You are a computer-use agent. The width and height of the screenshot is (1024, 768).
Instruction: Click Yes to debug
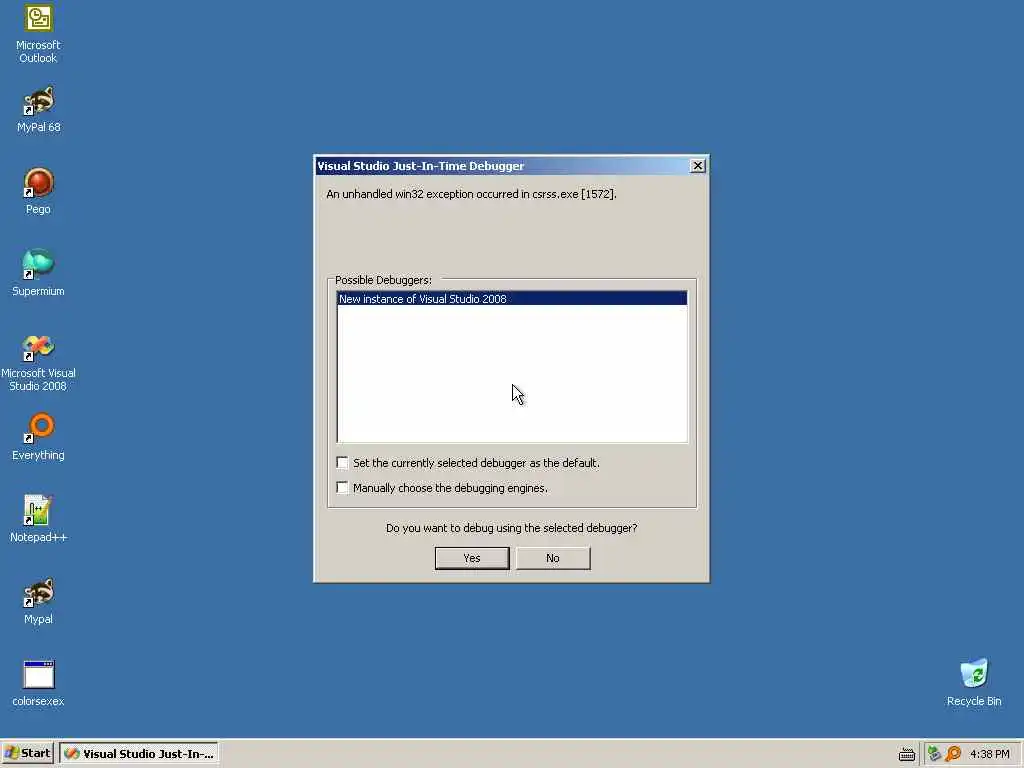click(472, 558)
